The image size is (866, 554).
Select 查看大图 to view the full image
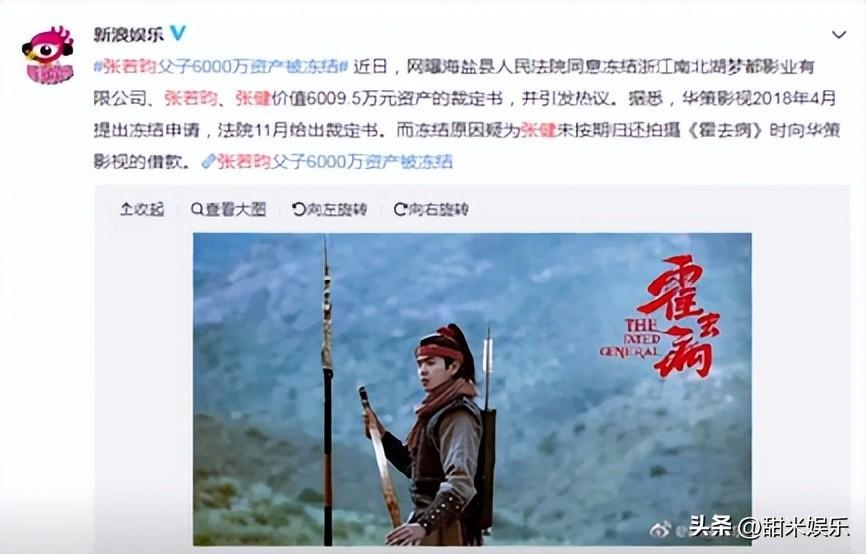229,209
